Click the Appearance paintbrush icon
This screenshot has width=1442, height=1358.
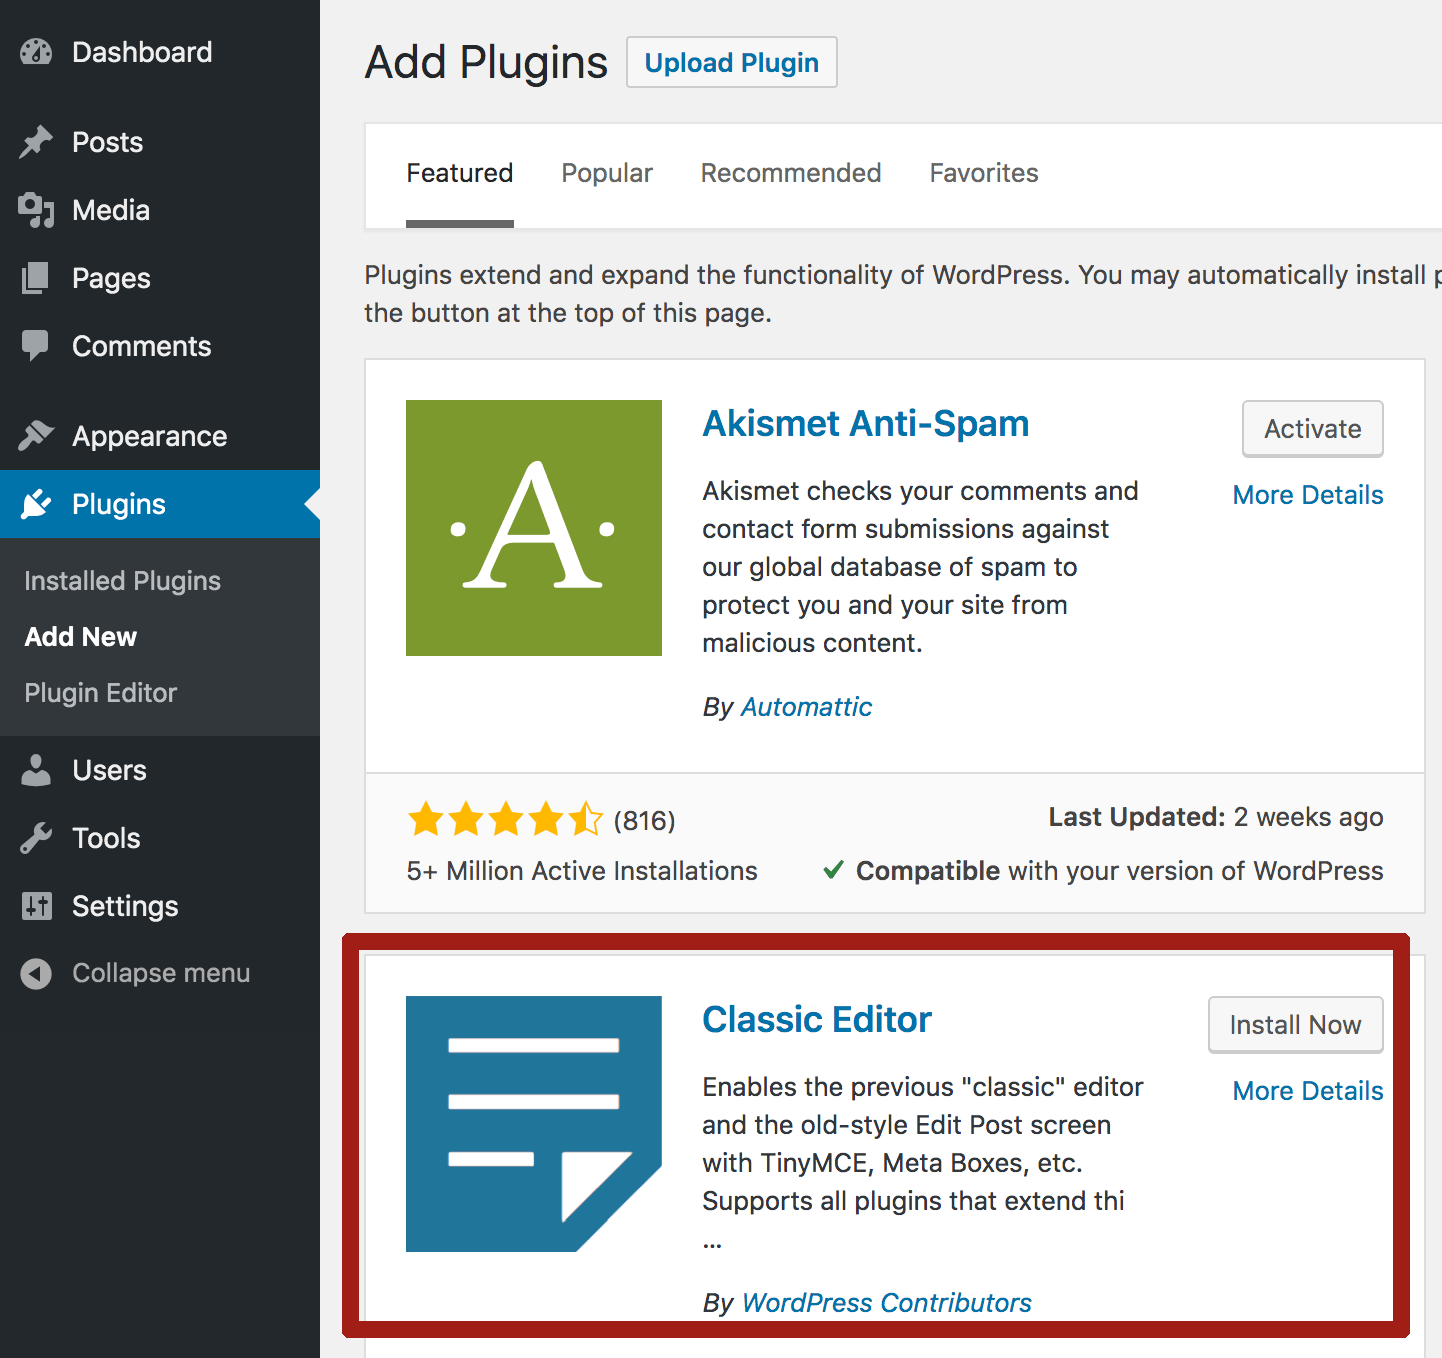[36, 436]
